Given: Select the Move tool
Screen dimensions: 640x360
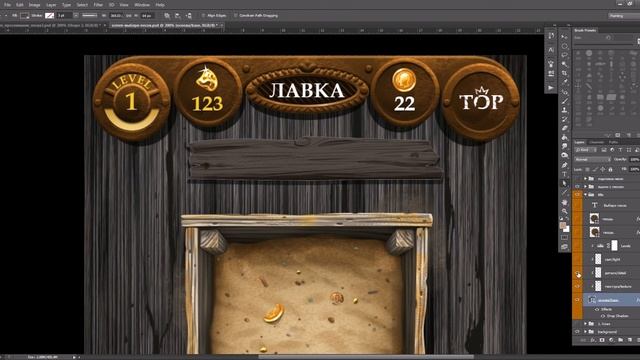Looking at the screenshot, I should (565, 37).
